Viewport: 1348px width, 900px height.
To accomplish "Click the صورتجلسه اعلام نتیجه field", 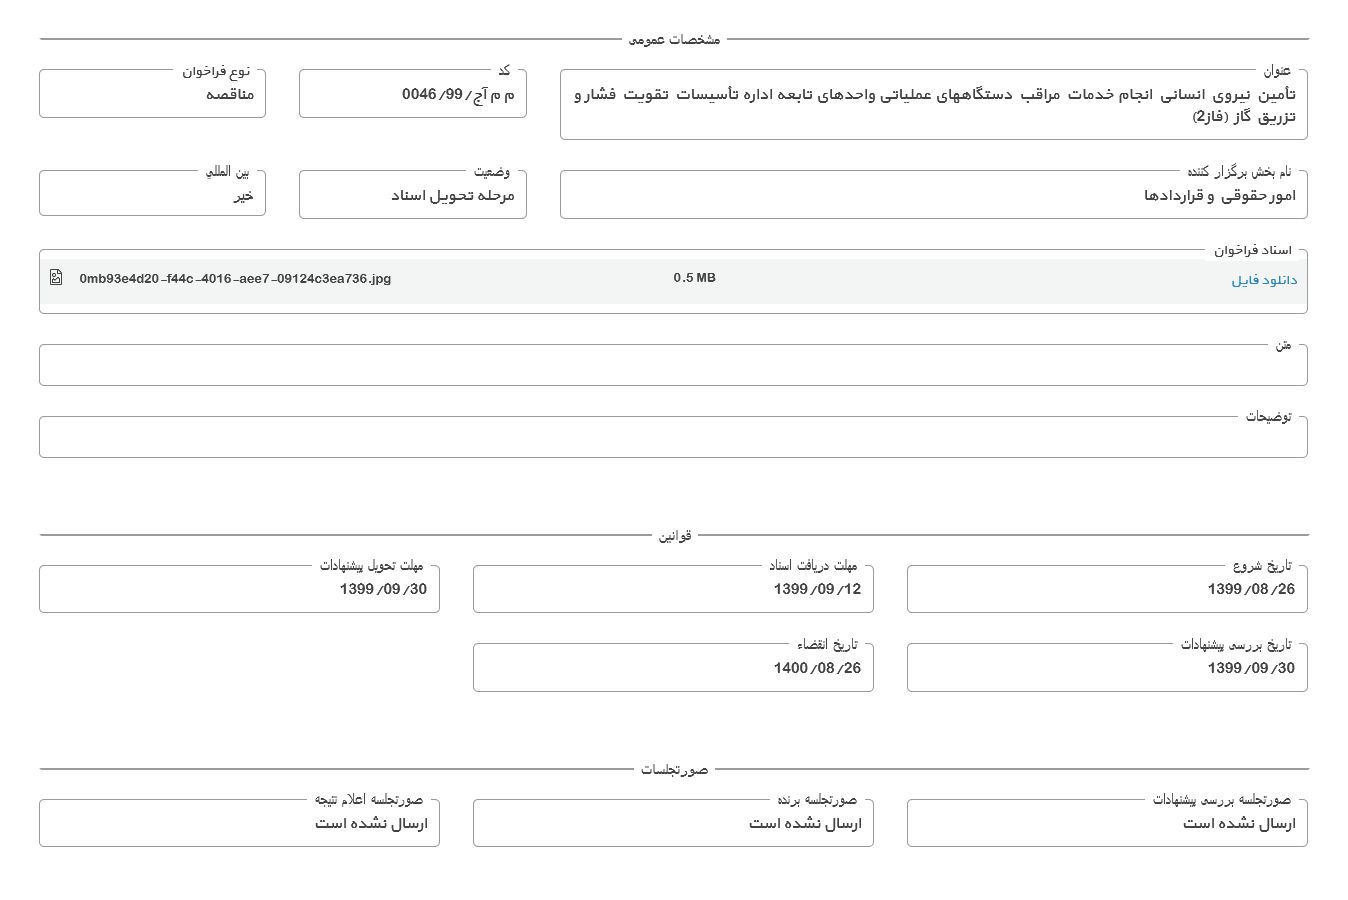I will pos(239,823).
